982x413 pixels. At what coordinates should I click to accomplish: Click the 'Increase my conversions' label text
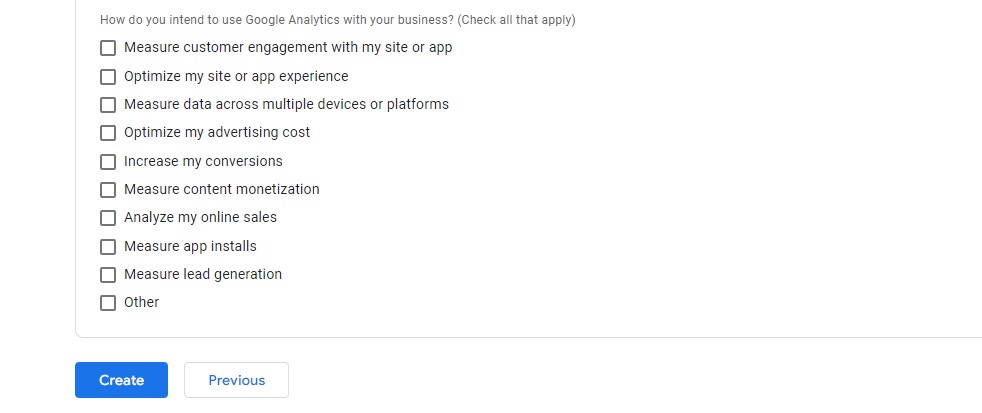pos(203,161)
